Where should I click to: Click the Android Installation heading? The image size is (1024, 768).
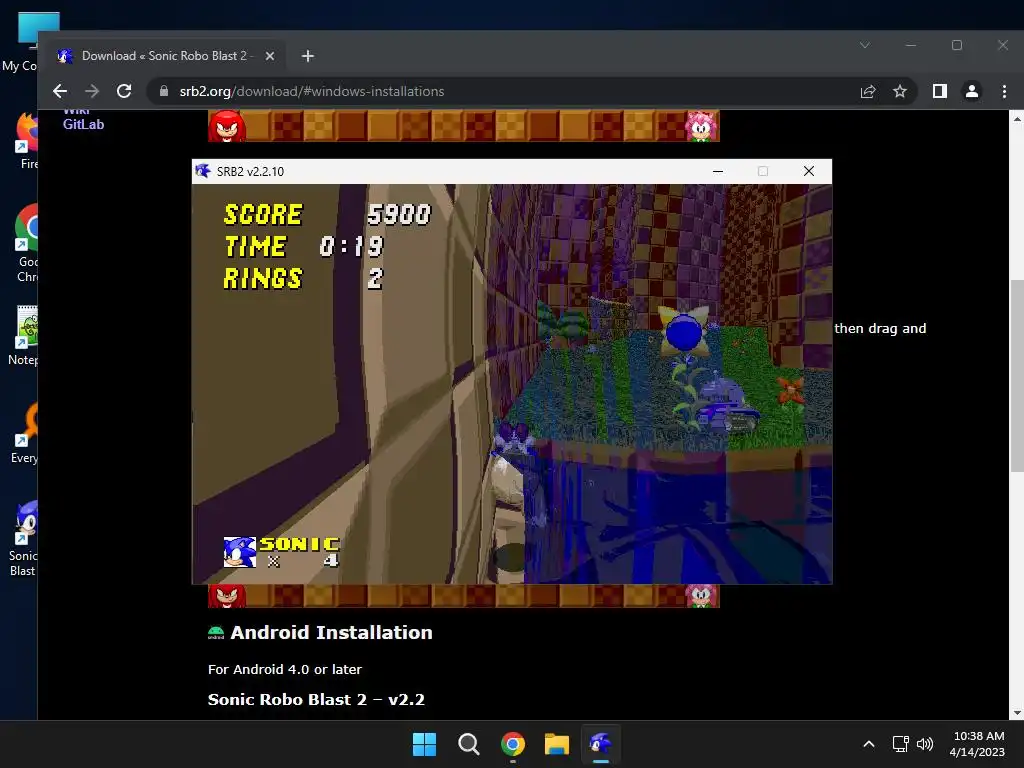(x=331, y=632)
